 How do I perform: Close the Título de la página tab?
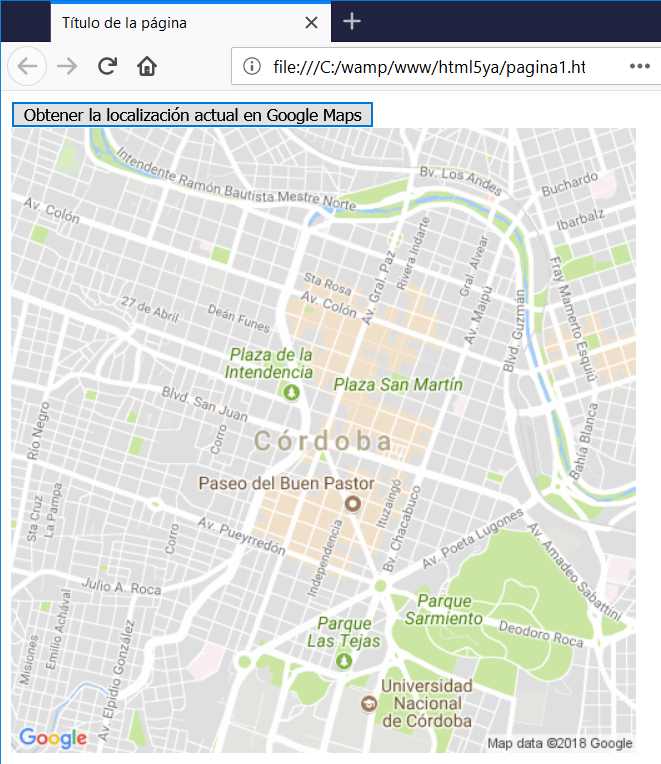pos(311,22)
